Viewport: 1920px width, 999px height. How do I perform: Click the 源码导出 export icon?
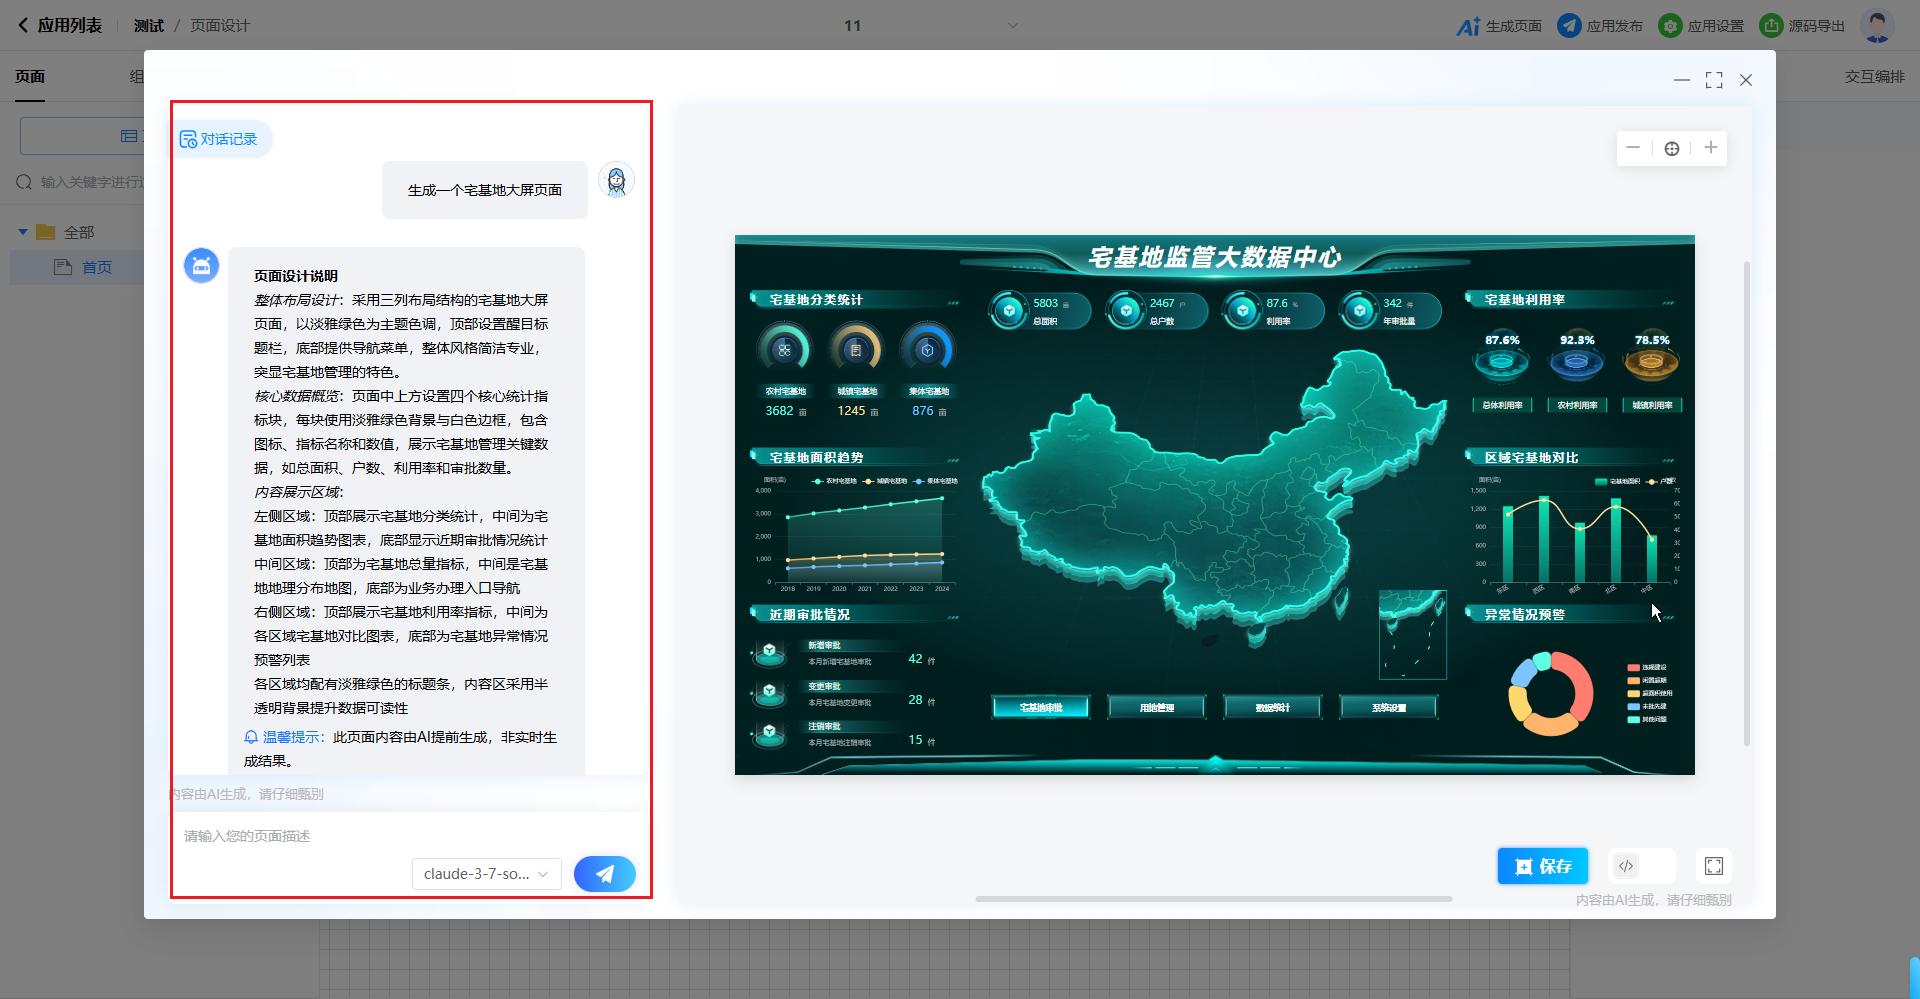1771,26
